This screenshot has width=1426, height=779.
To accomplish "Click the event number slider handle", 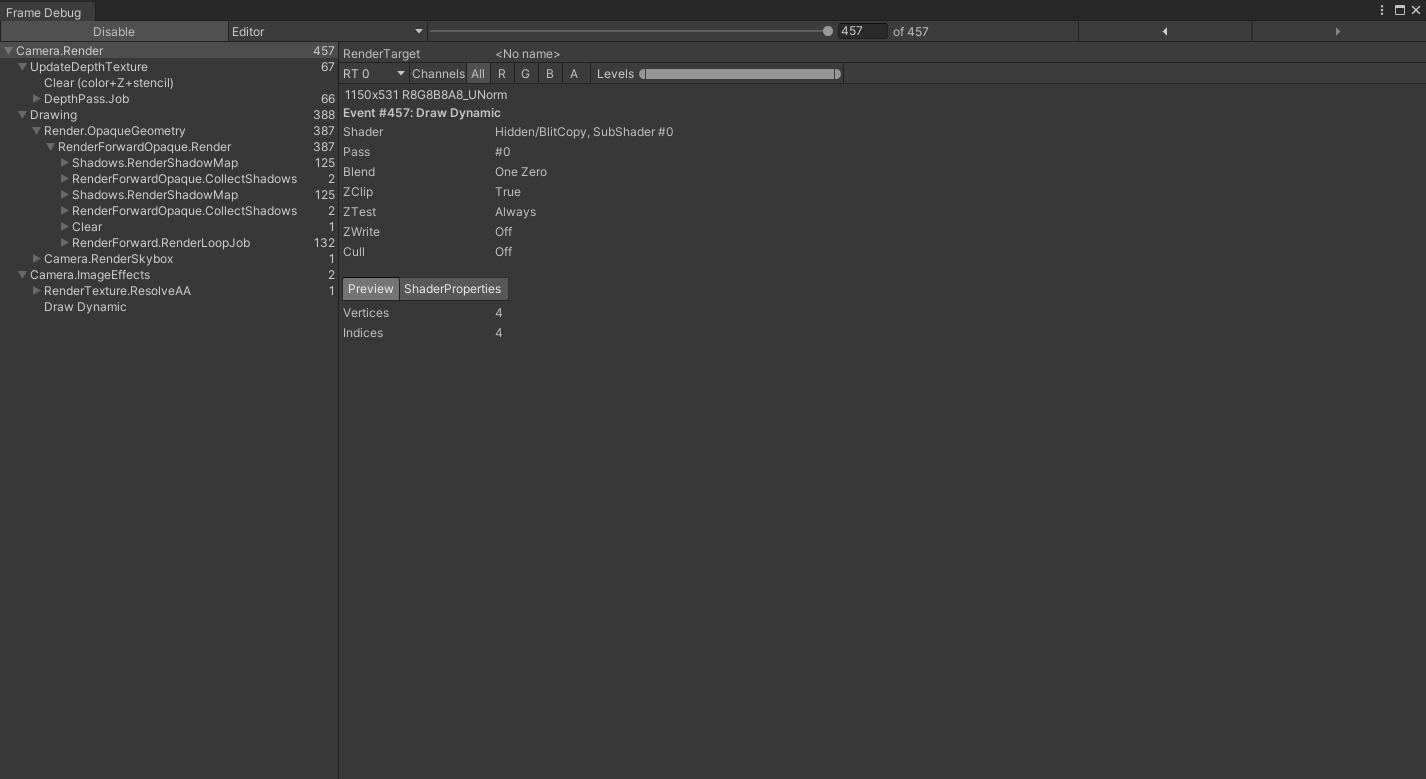I will tap(828, 31).
